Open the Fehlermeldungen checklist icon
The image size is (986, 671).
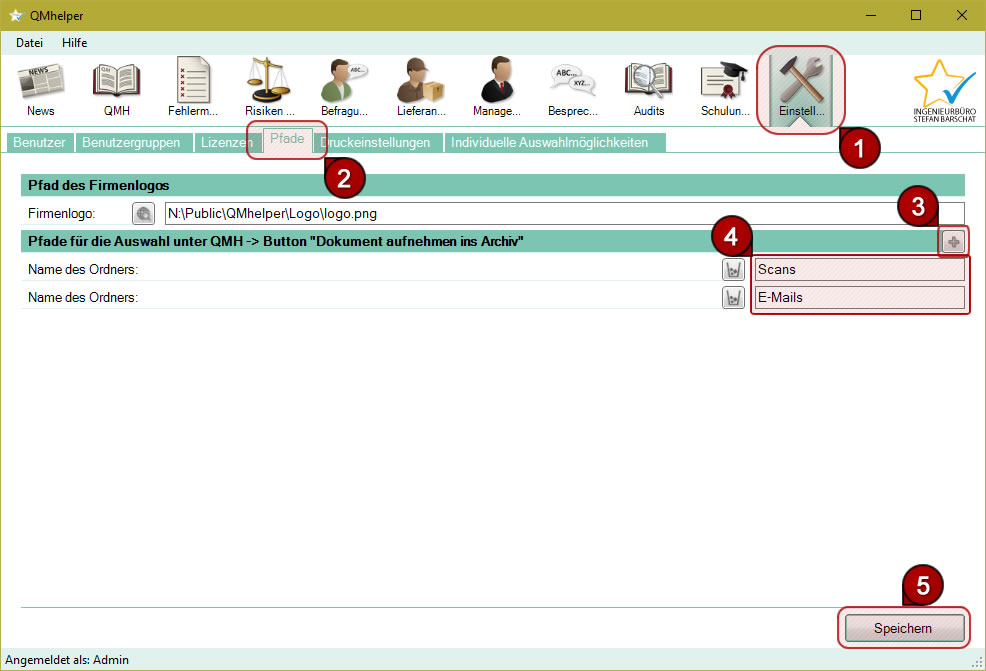(193, 88)
